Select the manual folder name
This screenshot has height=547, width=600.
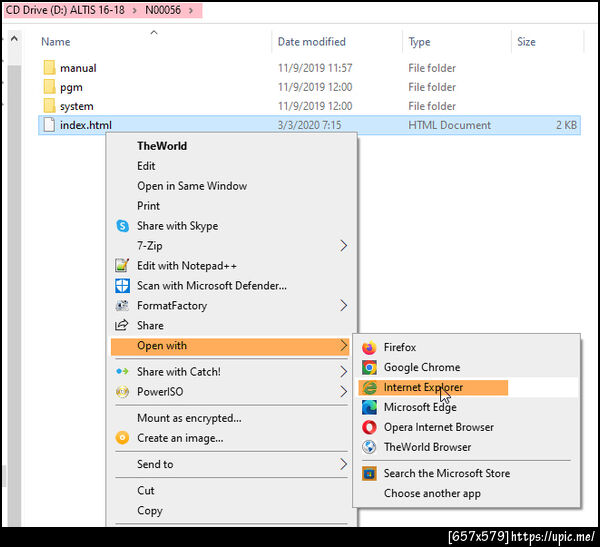coord(78,68)
